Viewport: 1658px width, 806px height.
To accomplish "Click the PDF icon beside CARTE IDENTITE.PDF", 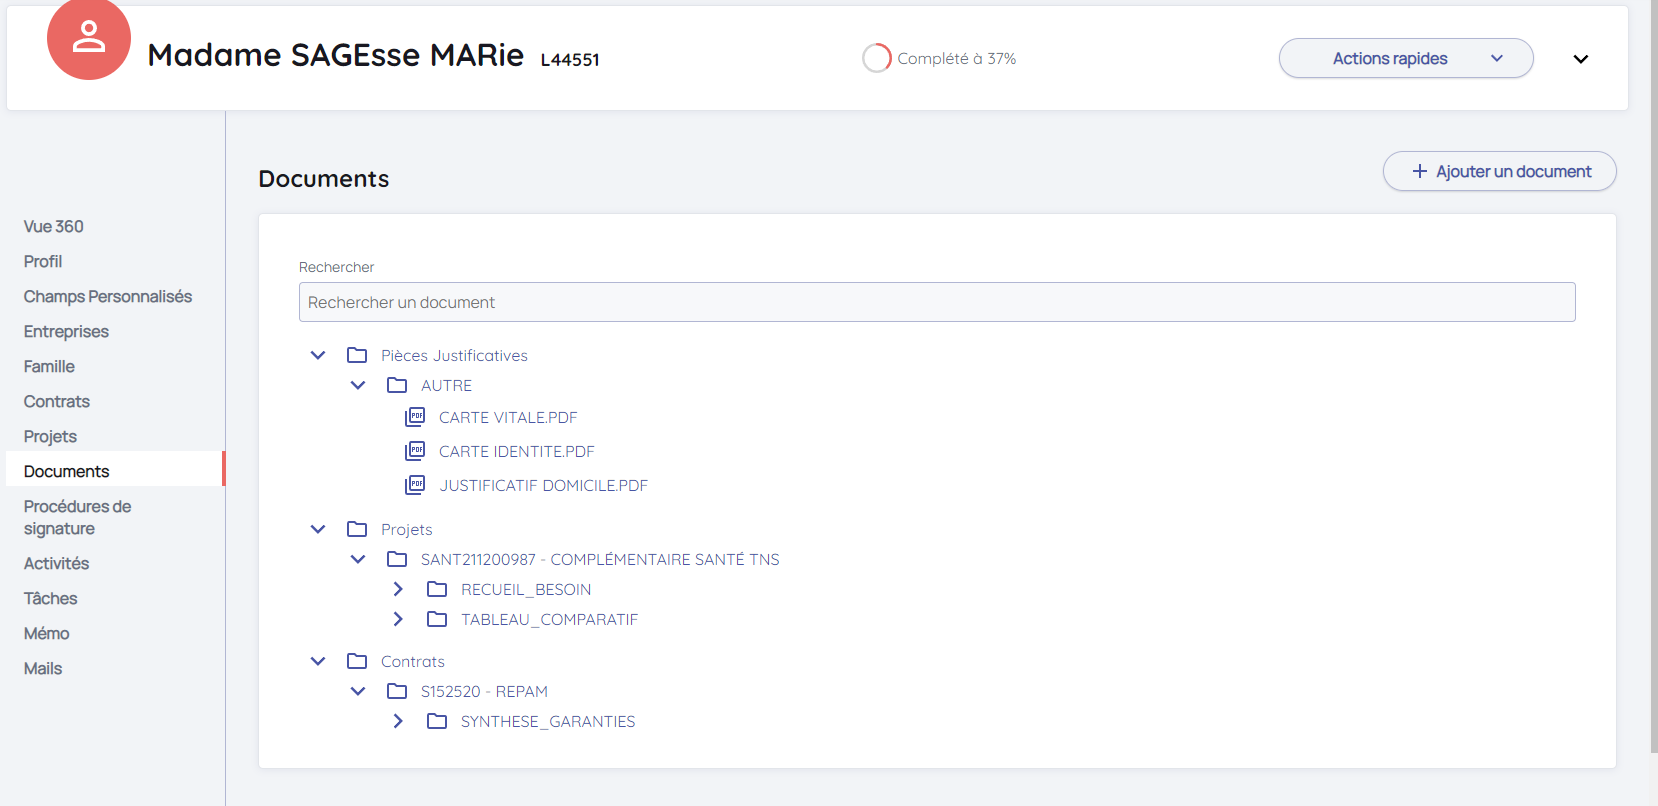I will tap(415, 451).
